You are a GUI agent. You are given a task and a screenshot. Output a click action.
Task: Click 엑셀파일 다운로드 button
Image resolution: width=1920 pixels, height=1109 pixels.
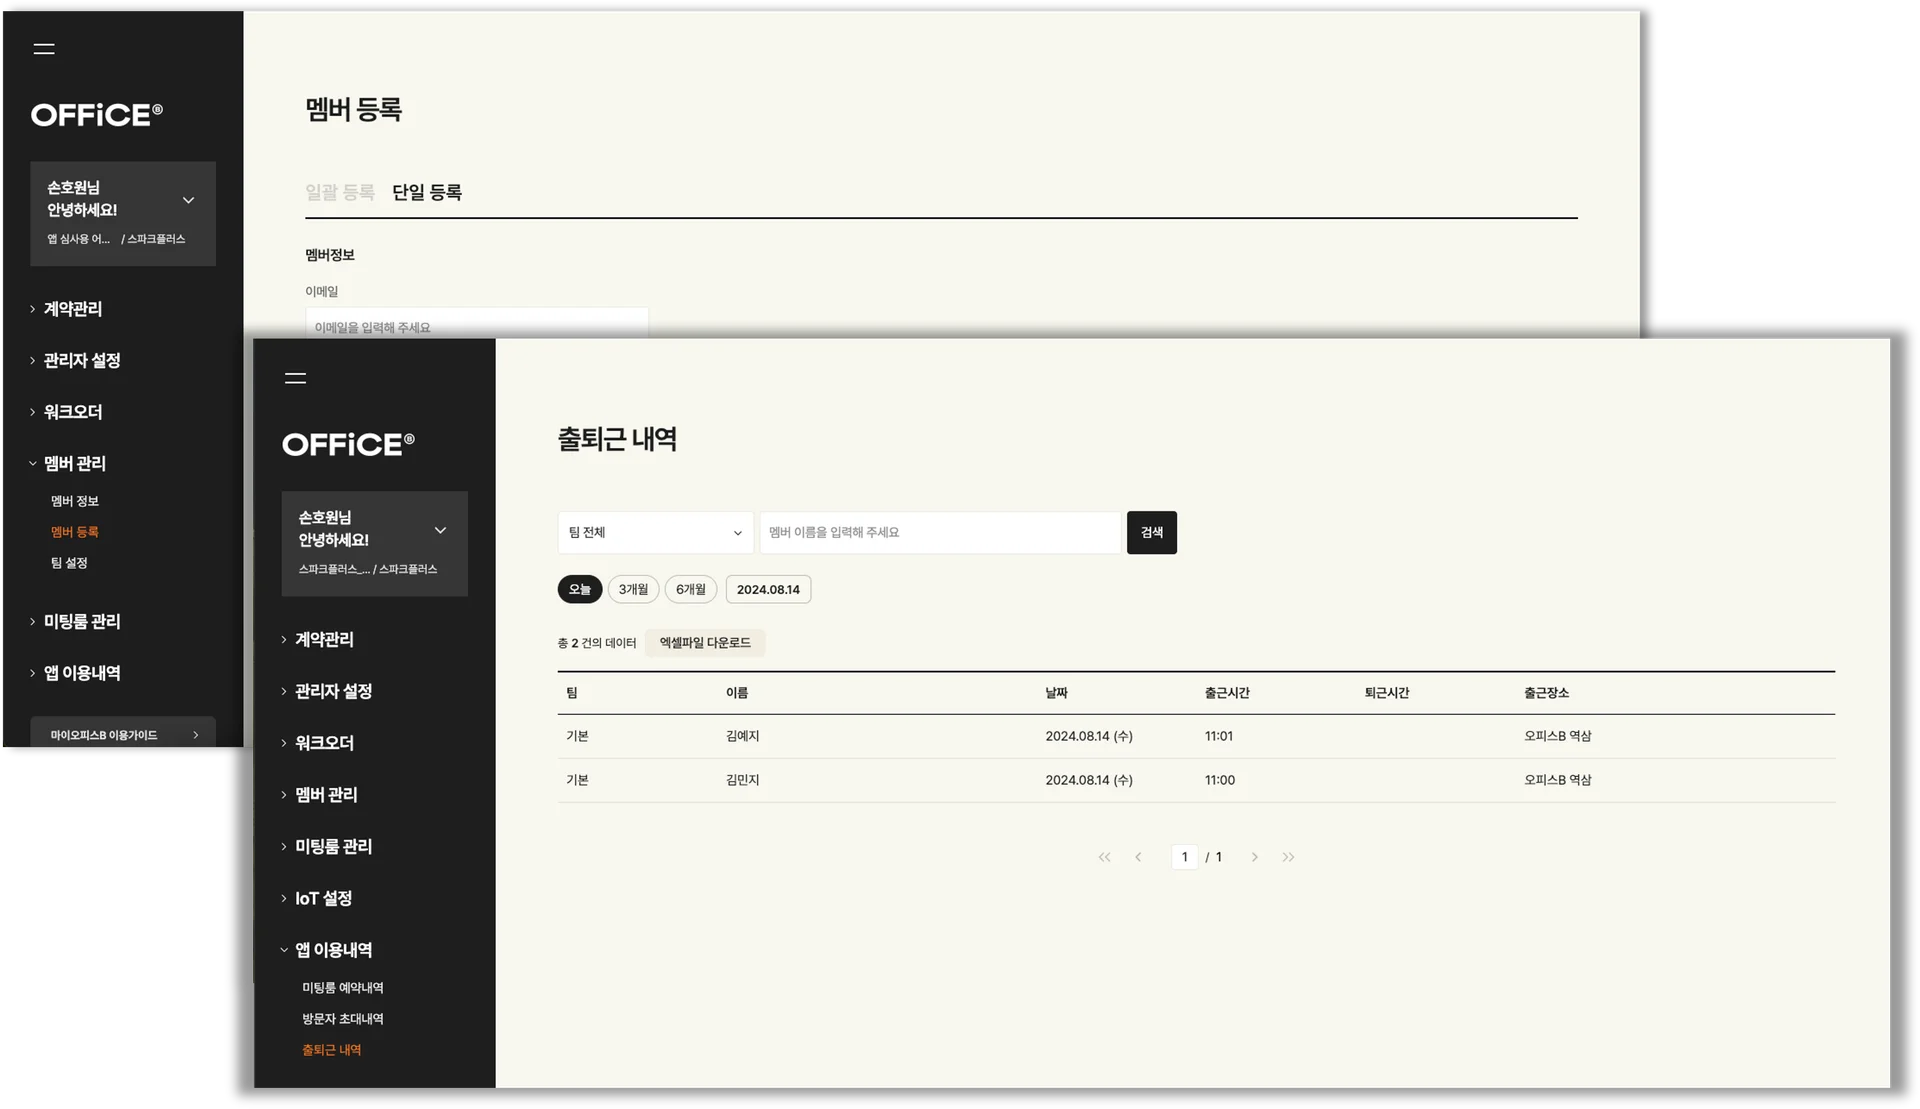[705, 643]
